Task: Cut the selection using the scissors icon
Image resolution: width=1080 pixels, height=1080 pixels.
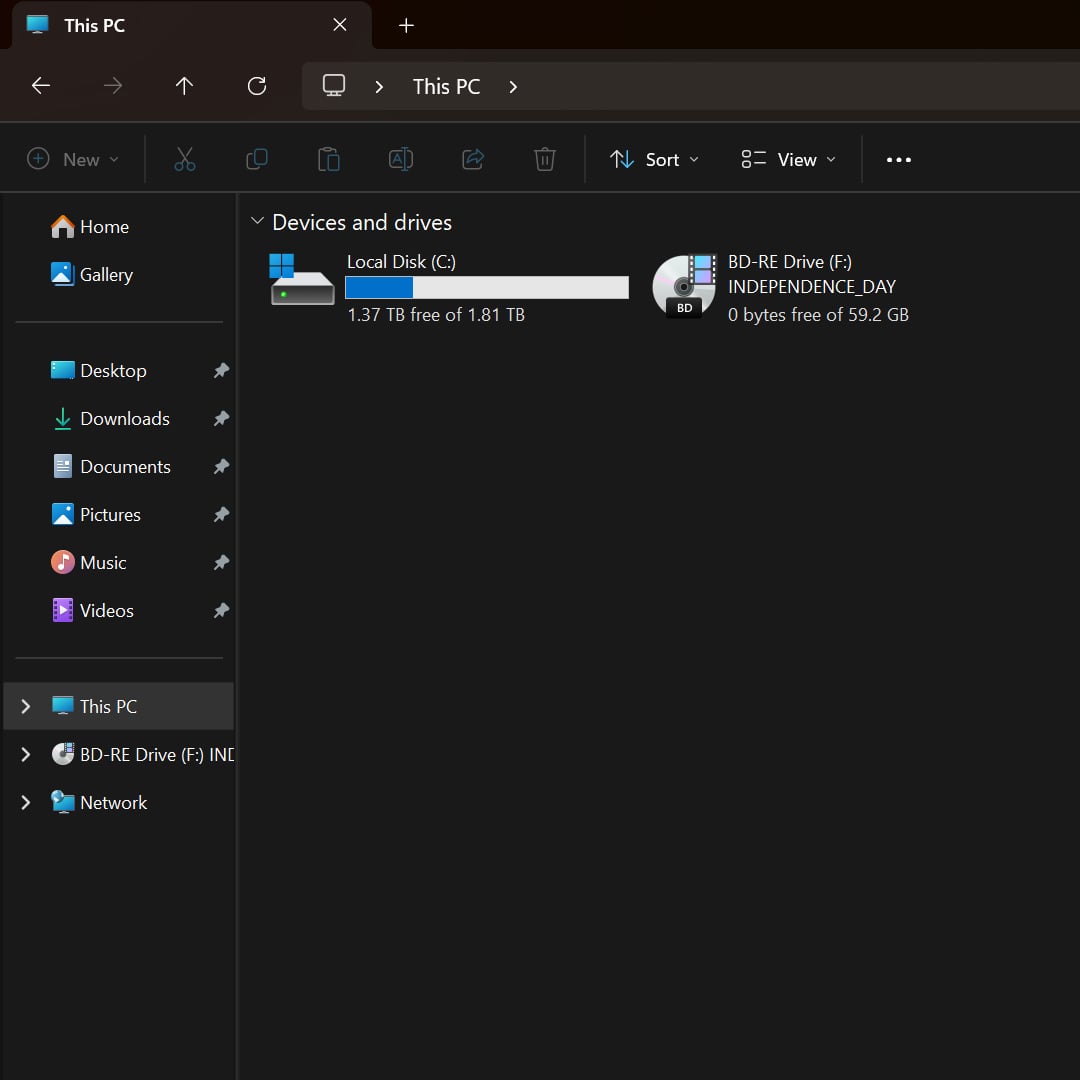Action: tap(184, 159)
